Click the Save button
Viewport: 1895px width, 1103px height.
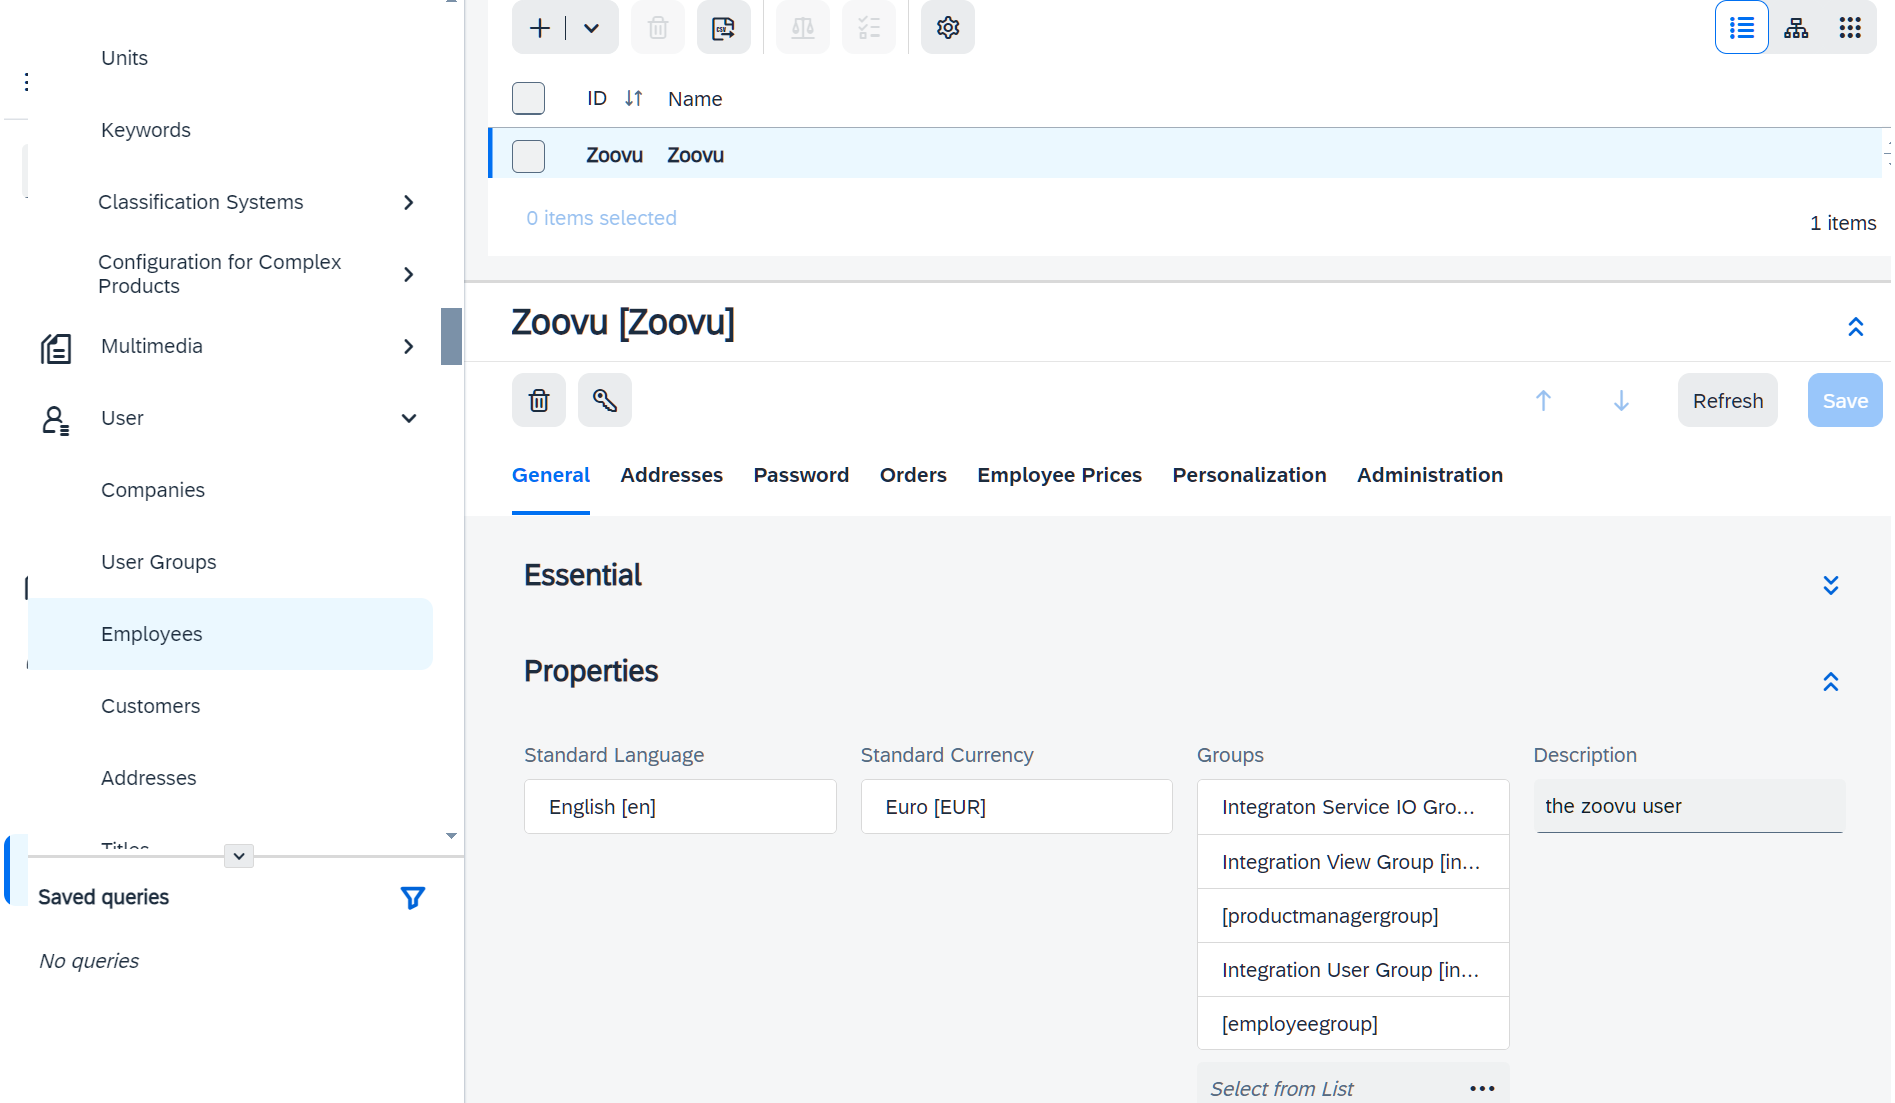(x=1844, y=401)
